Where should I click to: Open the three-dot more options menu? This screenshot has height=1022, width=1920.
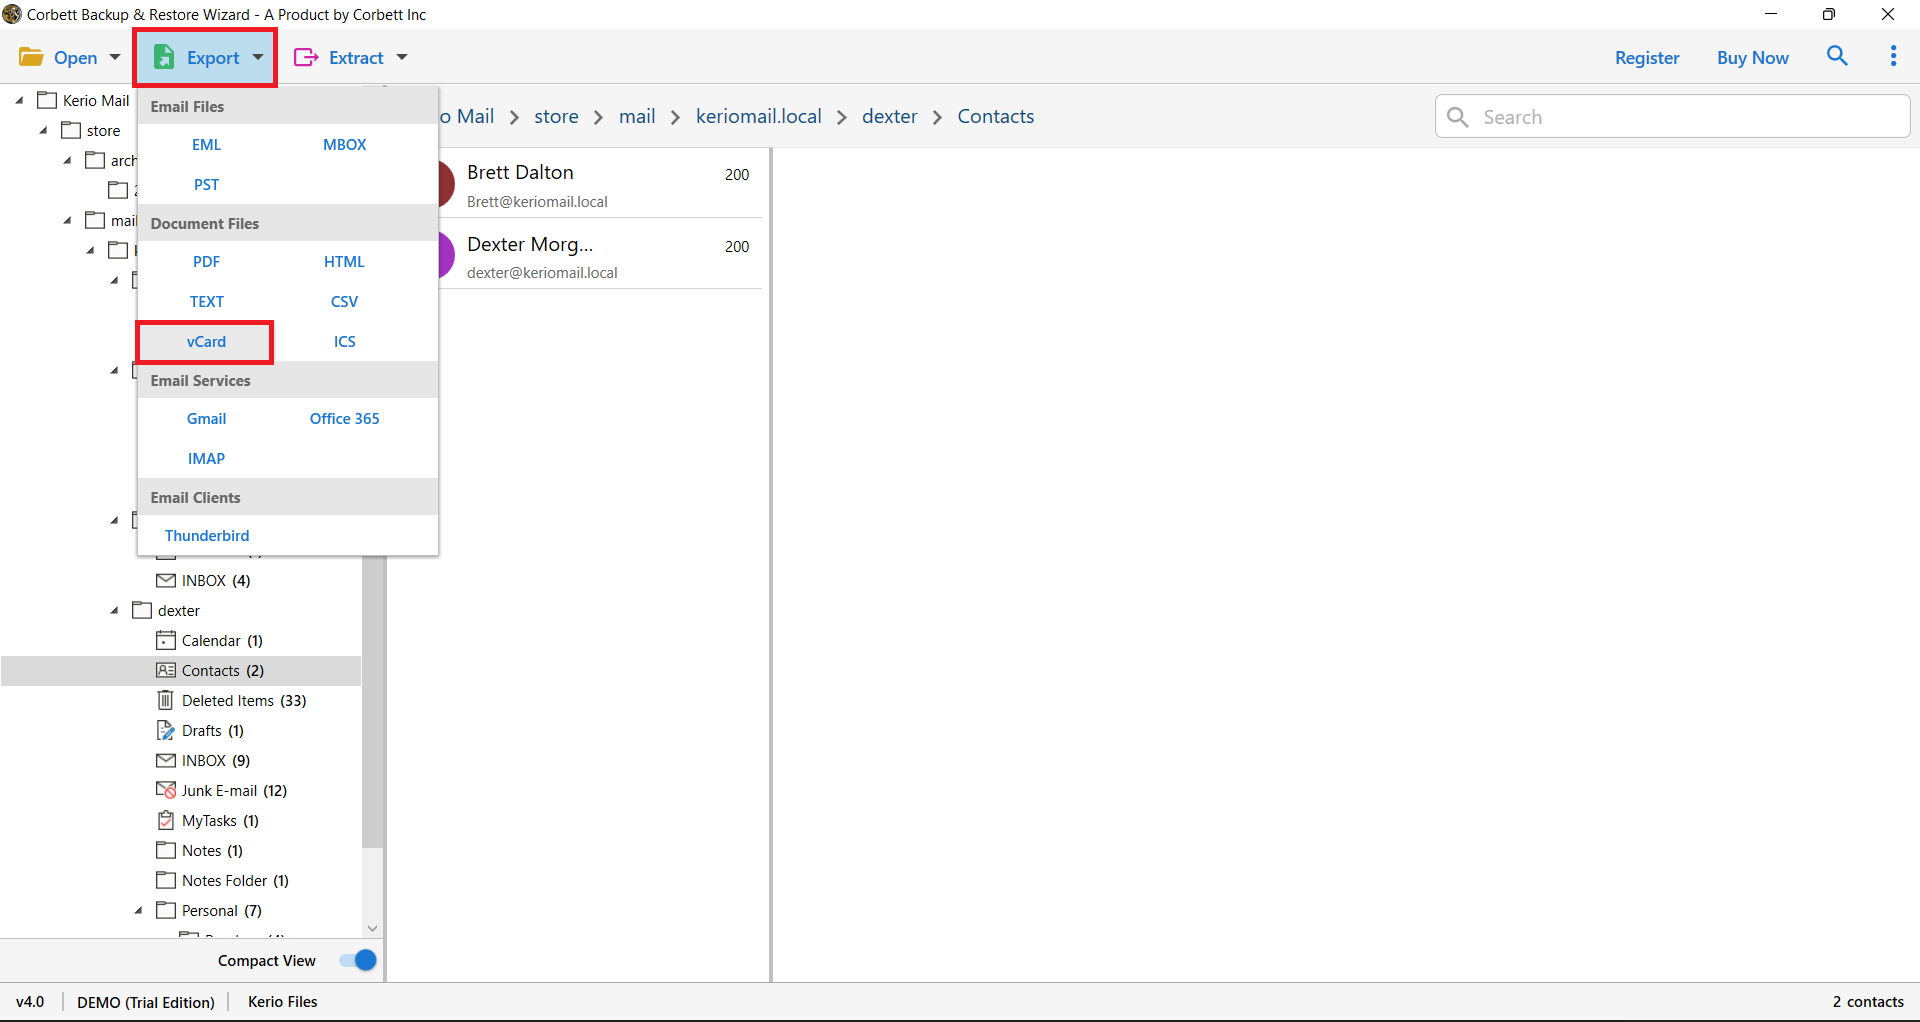(x=1893, y=56)
